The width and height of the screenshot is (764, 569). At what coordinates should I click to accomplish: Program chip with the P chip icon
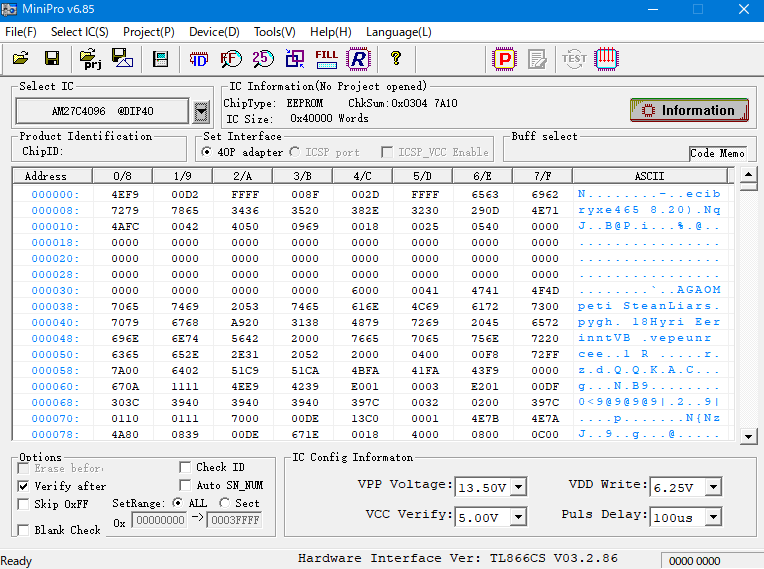click(x=504, y=59)
